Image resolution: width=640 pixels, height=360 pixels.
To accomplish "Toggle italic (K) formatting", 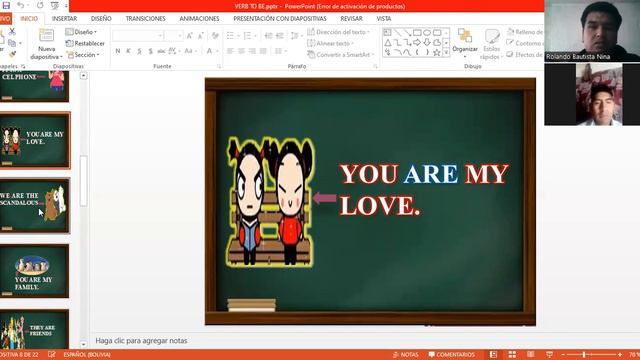I will click(128, 51).
